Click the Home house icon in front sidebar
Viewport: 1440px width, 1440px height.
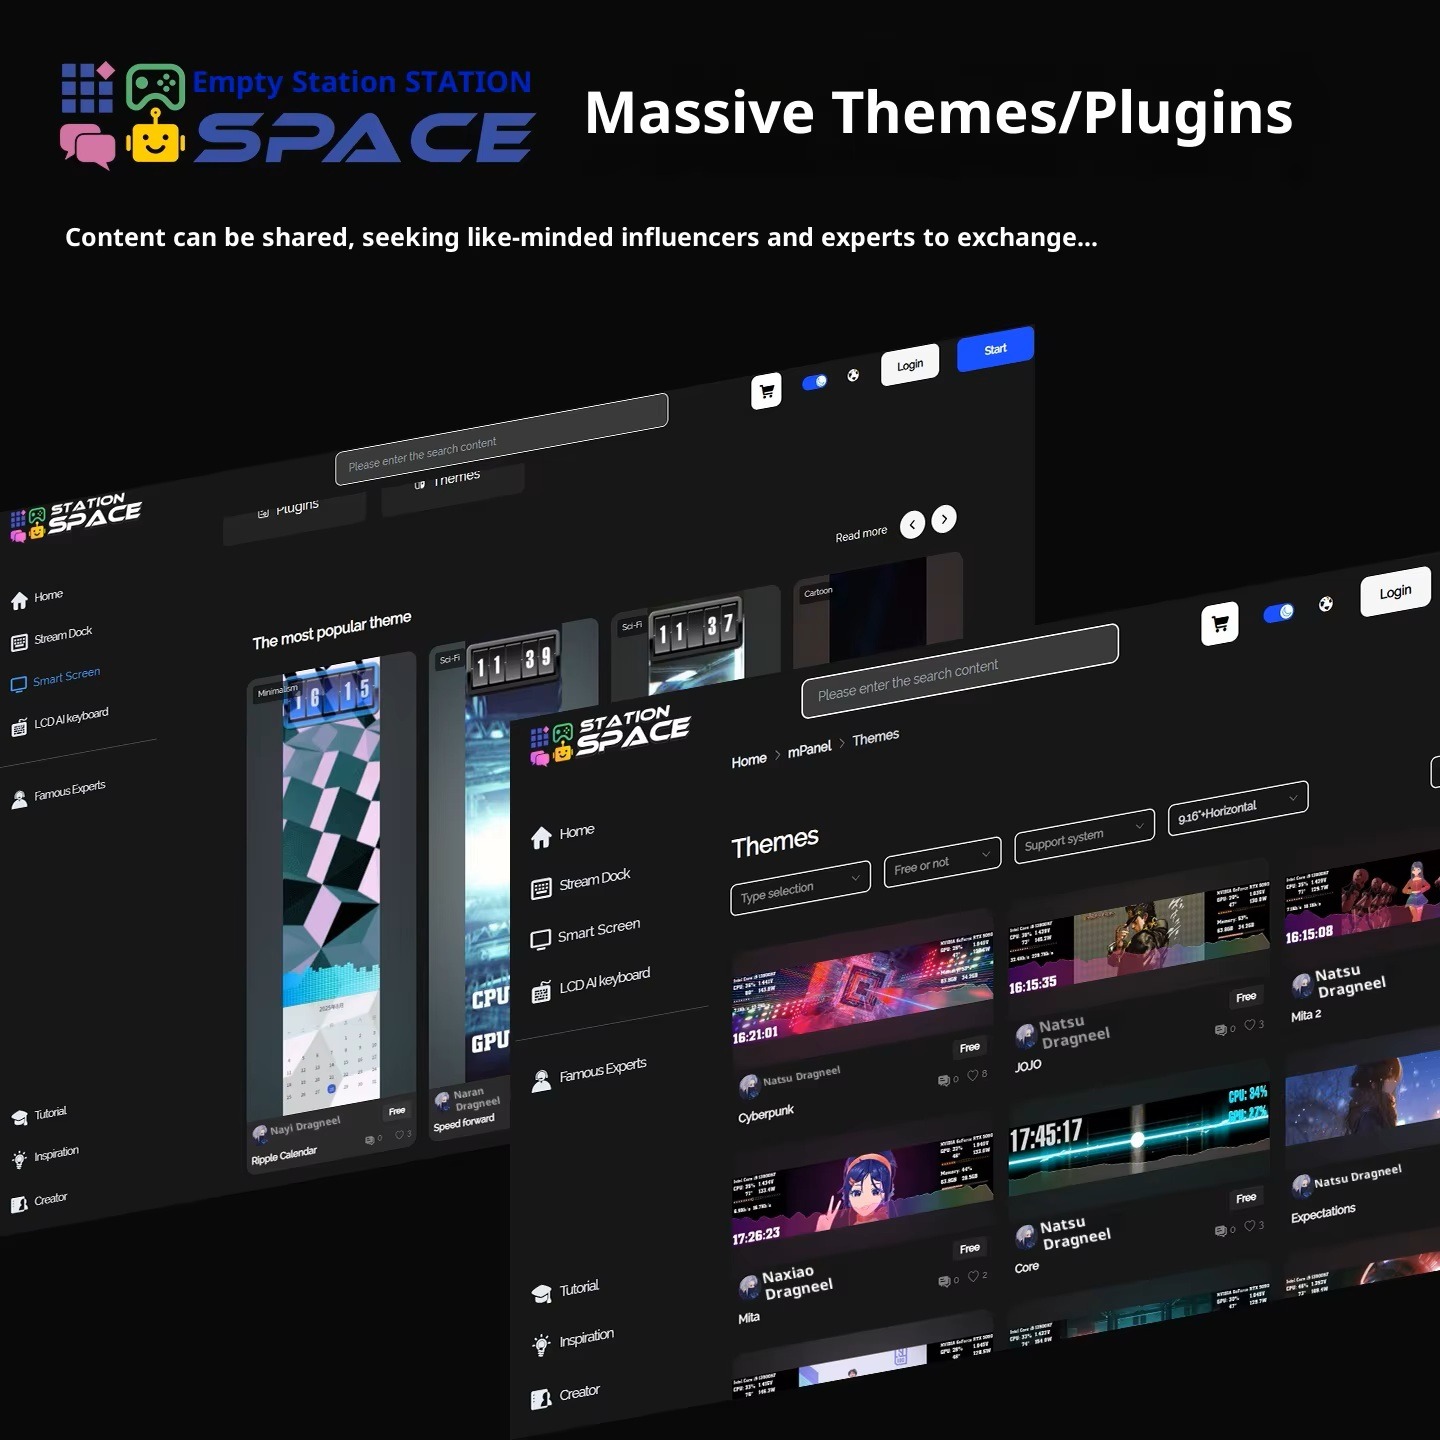click(541, 838)
